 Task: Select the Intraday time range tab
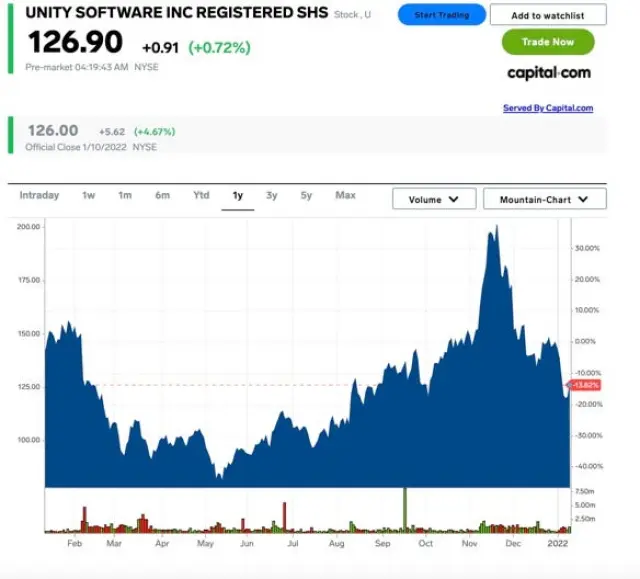point(39,196)
